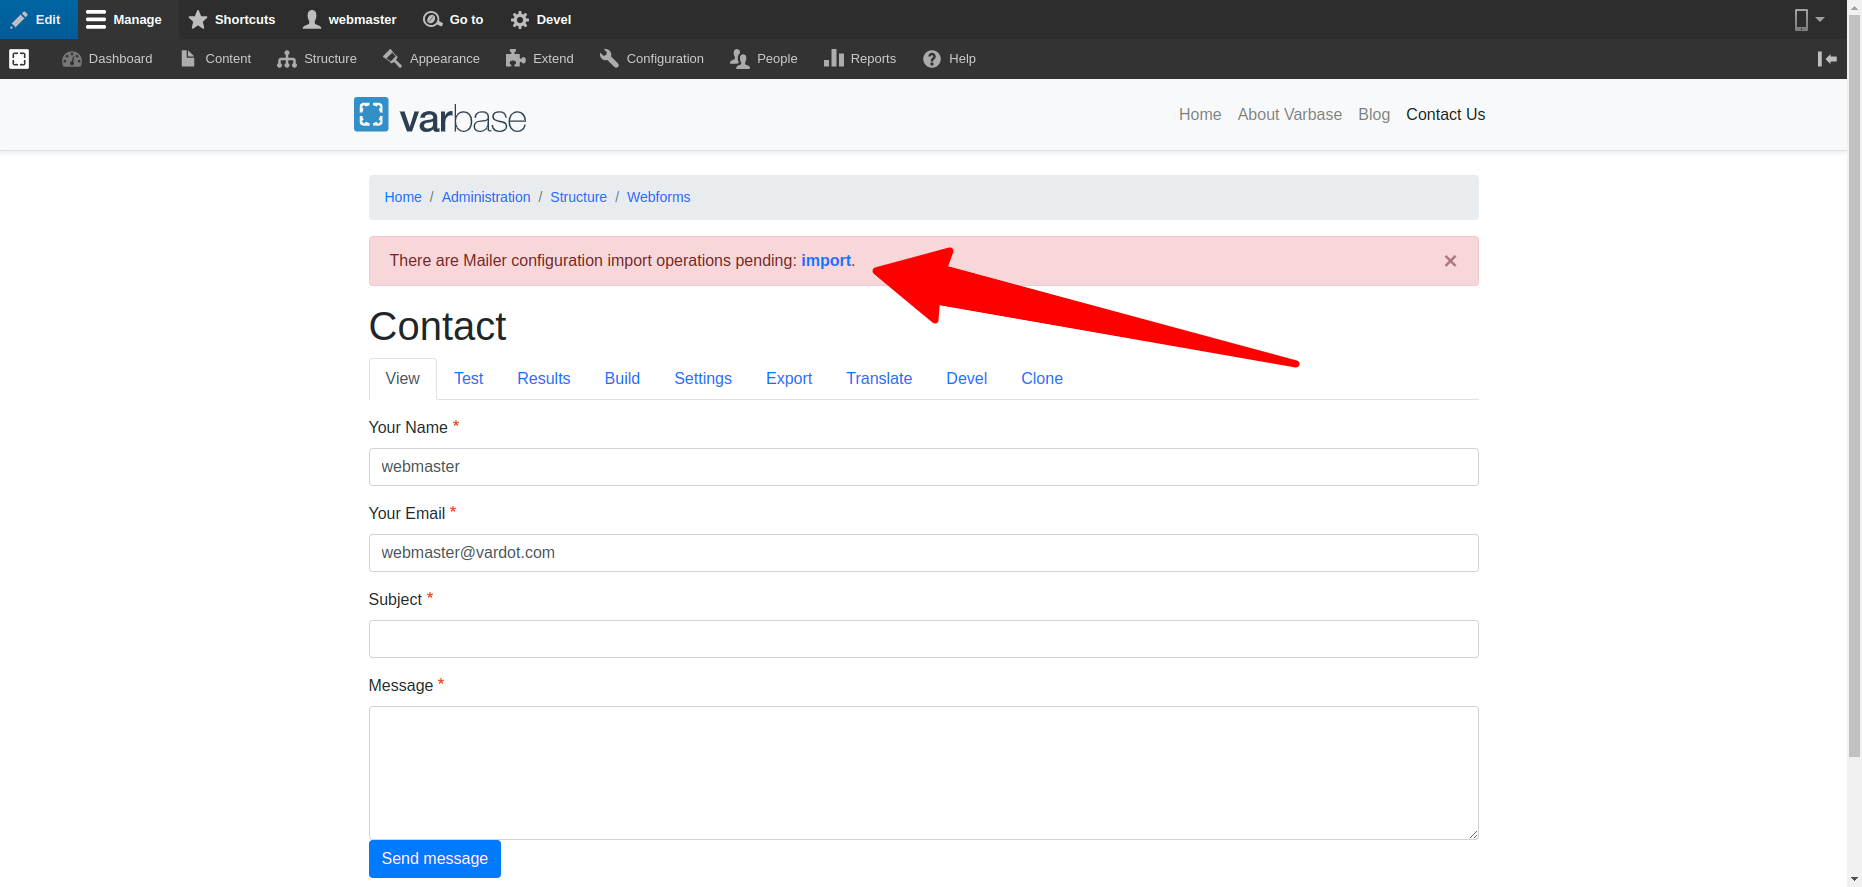Viewport: 1862px width, 887px height.
Task: Expand the responsive preview device dropdown
Action: [1809, 19]
